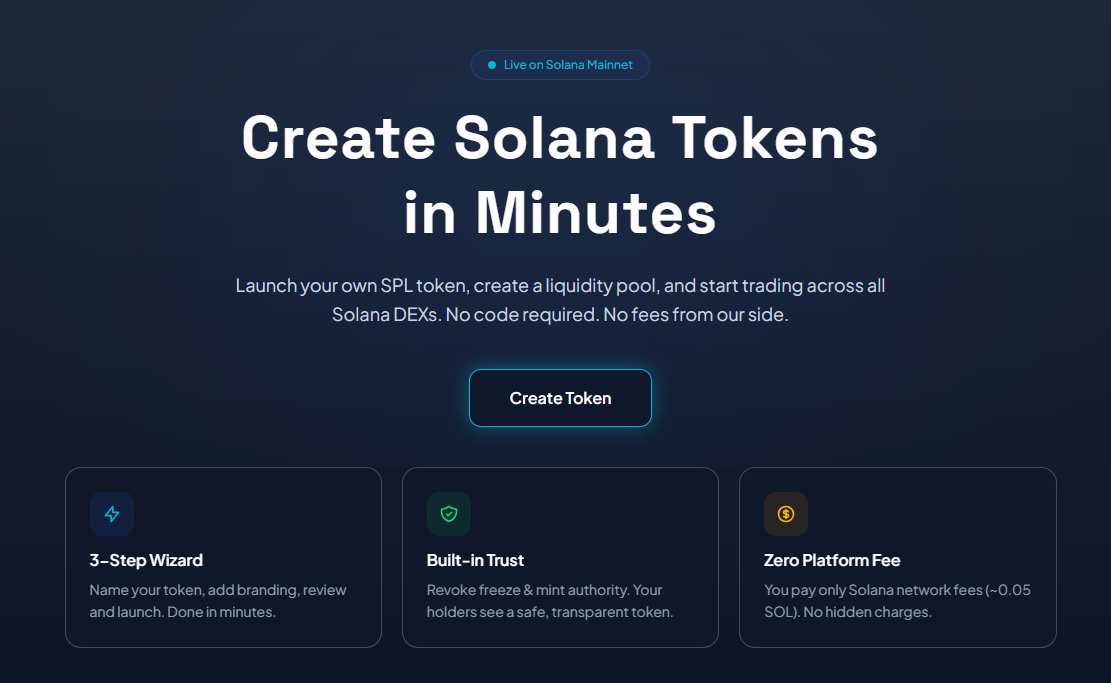Screen dimensions: 1111x683
Task: Click the 3-Step Wizard description text
Action: pos(217,600)
